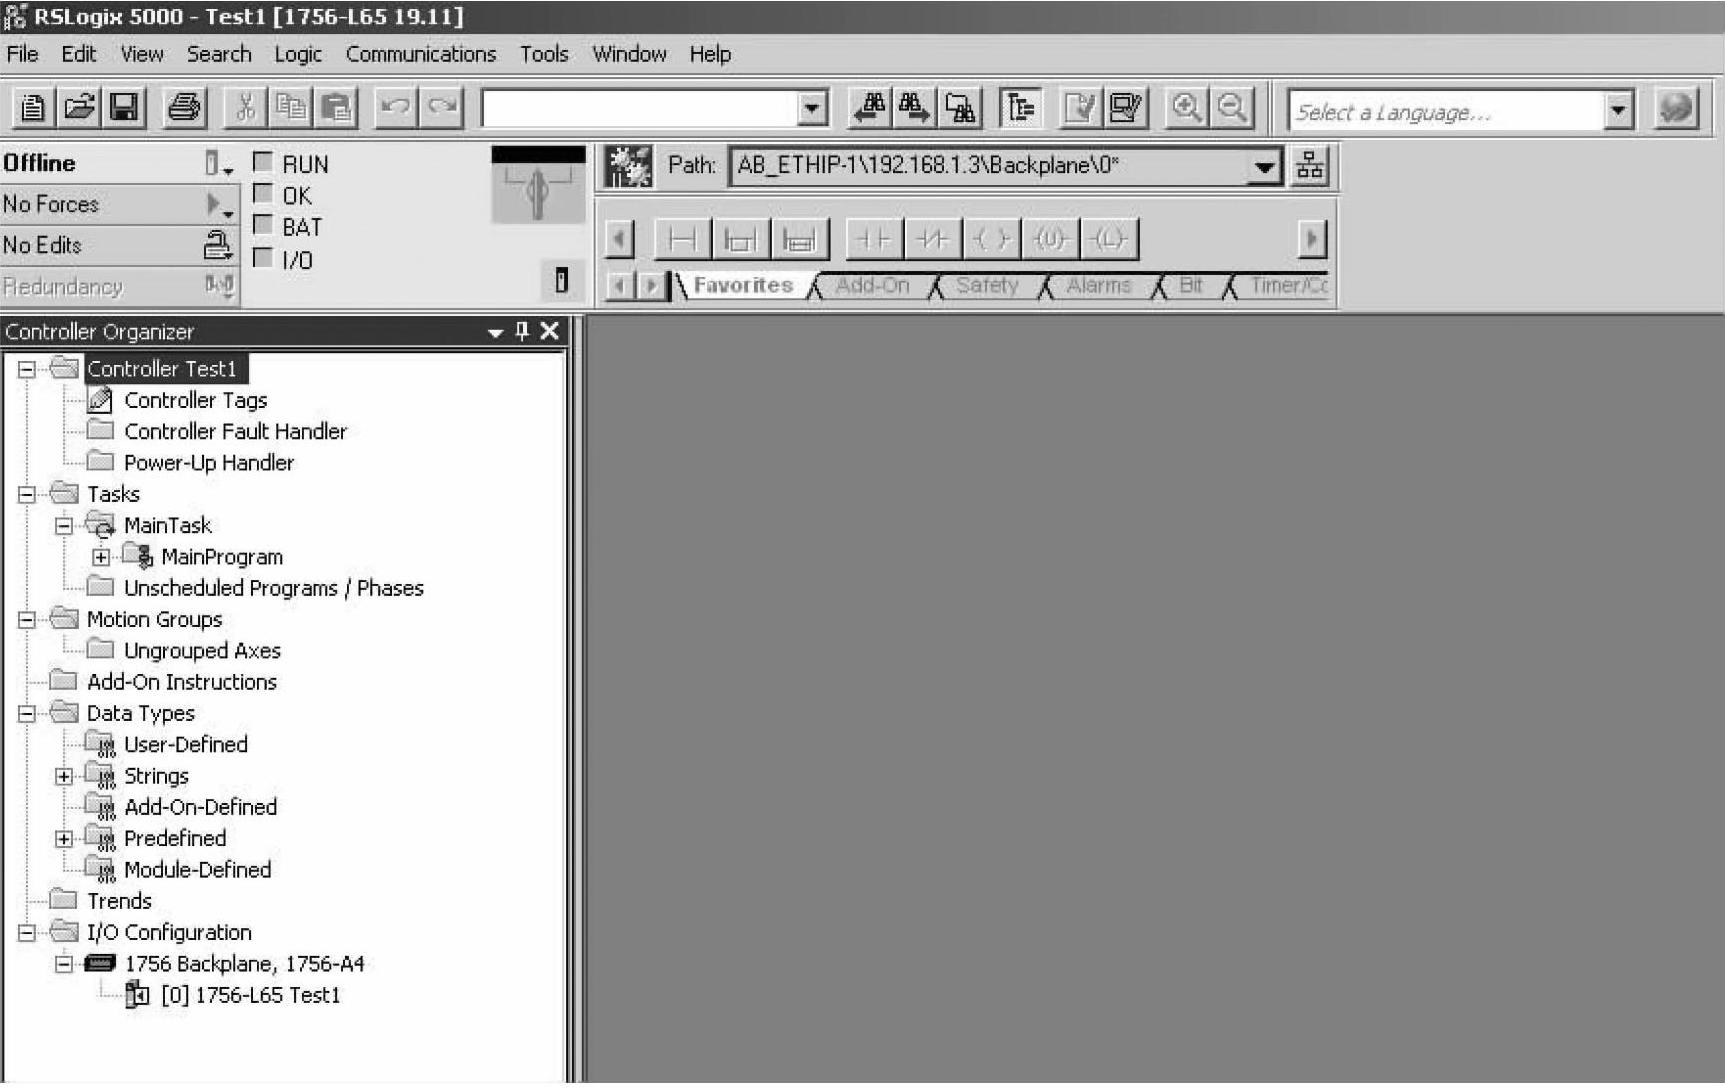Switch to the Alarms instruction tab
Image resolution: width=1725 pixels, height=1088 pixels.
tap(1098, 286)
